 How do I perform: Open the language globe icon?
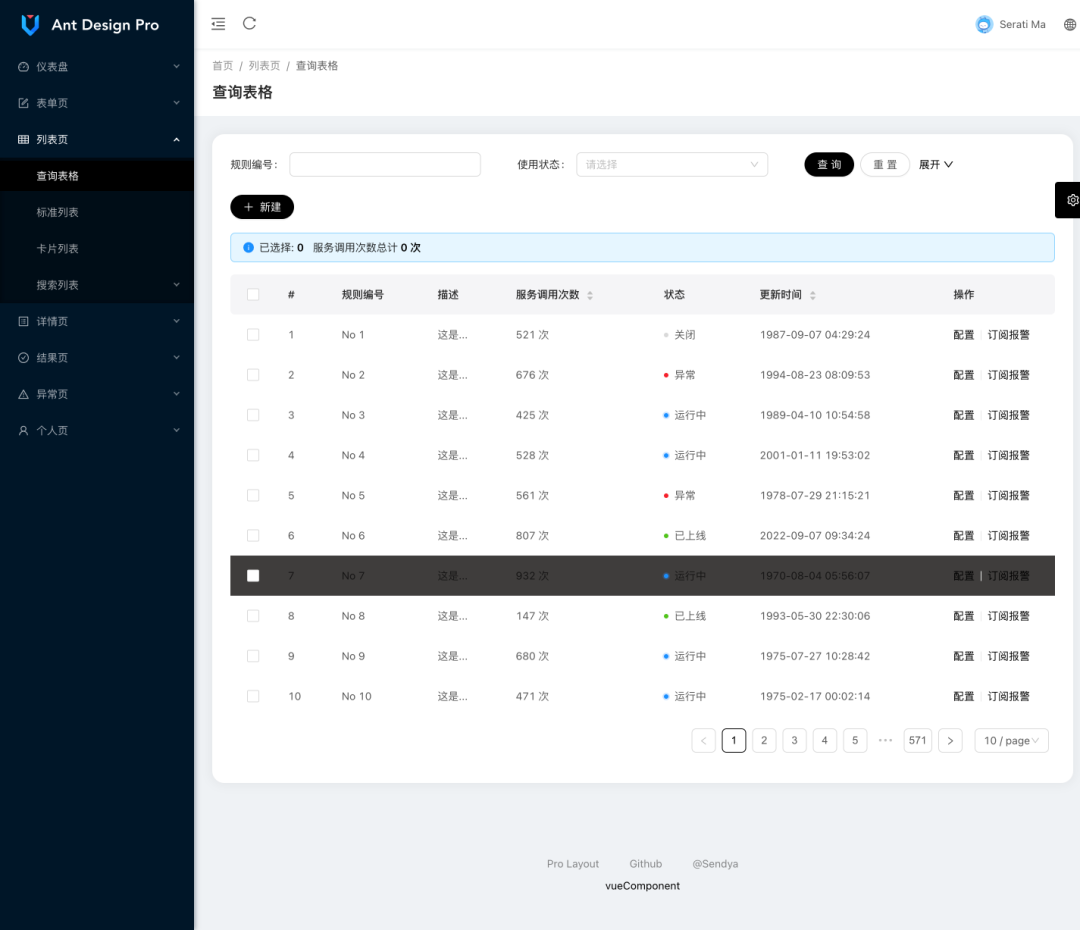point(1070,25)
